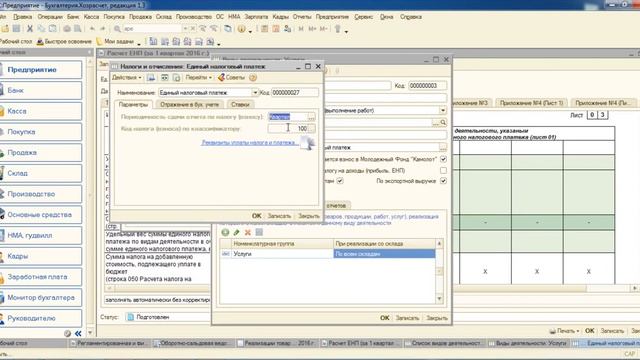
Task: Click the magnifier lookup icon in the Виды деятельности window
Action: (x=443, y=122)
